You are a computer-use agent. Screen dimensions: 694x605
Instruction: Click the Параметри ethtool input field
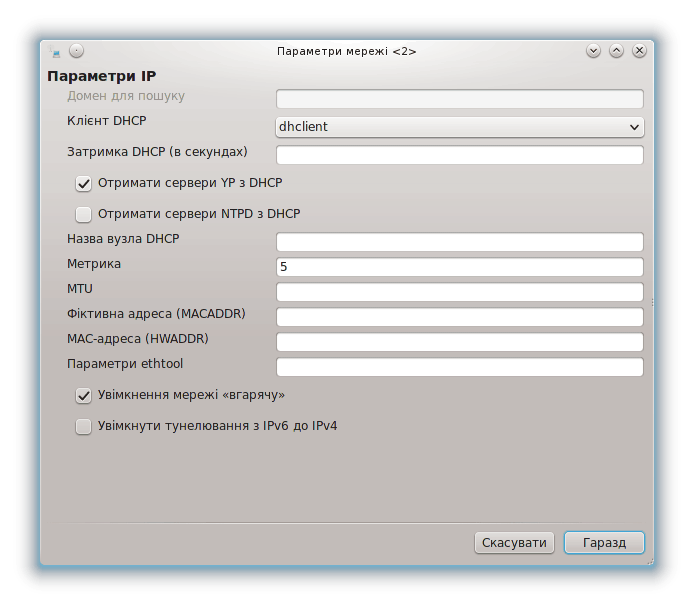pos(459,367)
